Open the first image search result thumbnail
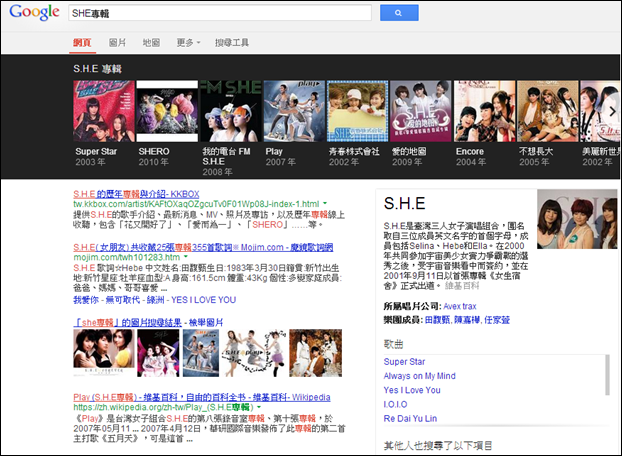Screen dimensions: 622x456 [x=104, y=353]
